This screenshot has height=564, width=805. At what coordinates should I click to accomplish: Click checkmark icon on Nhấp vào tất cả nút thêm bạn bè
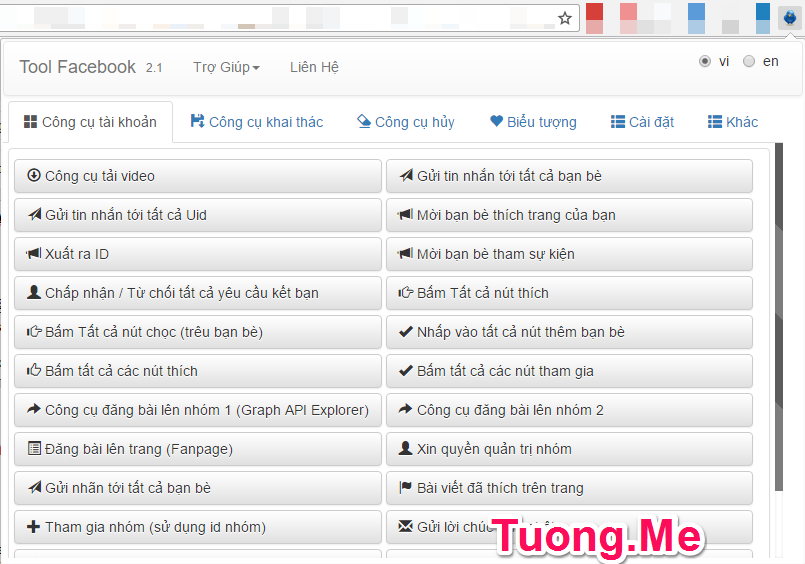coord(406,332)
